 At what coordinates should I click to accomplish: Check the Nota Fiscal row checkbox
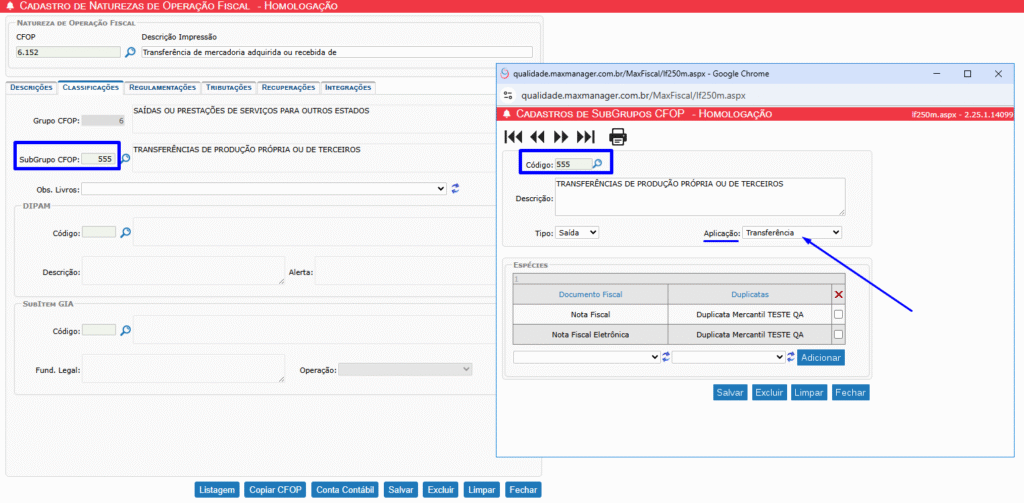click(838, 314)
